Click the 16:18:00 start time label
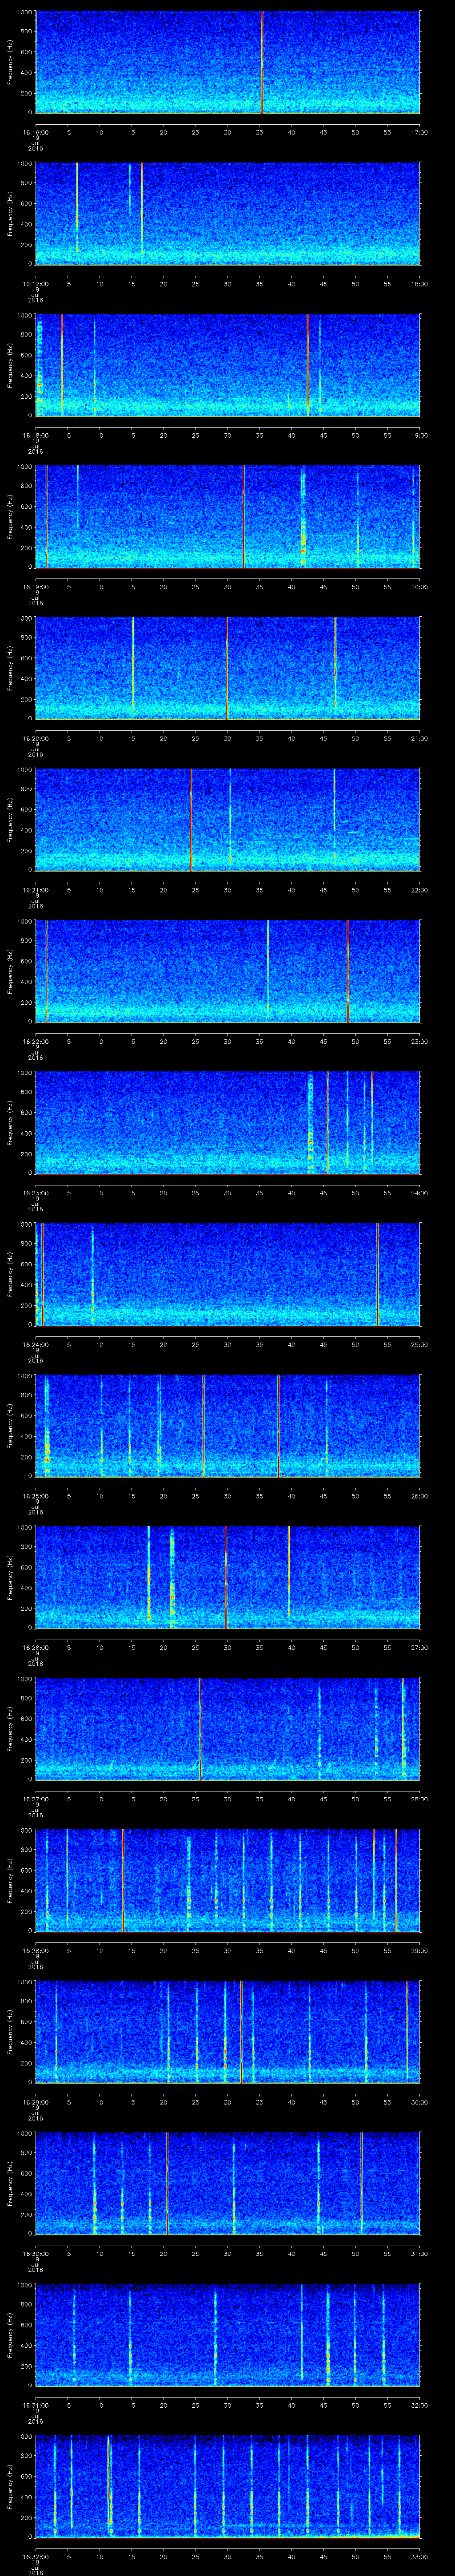 coord(35,435)
